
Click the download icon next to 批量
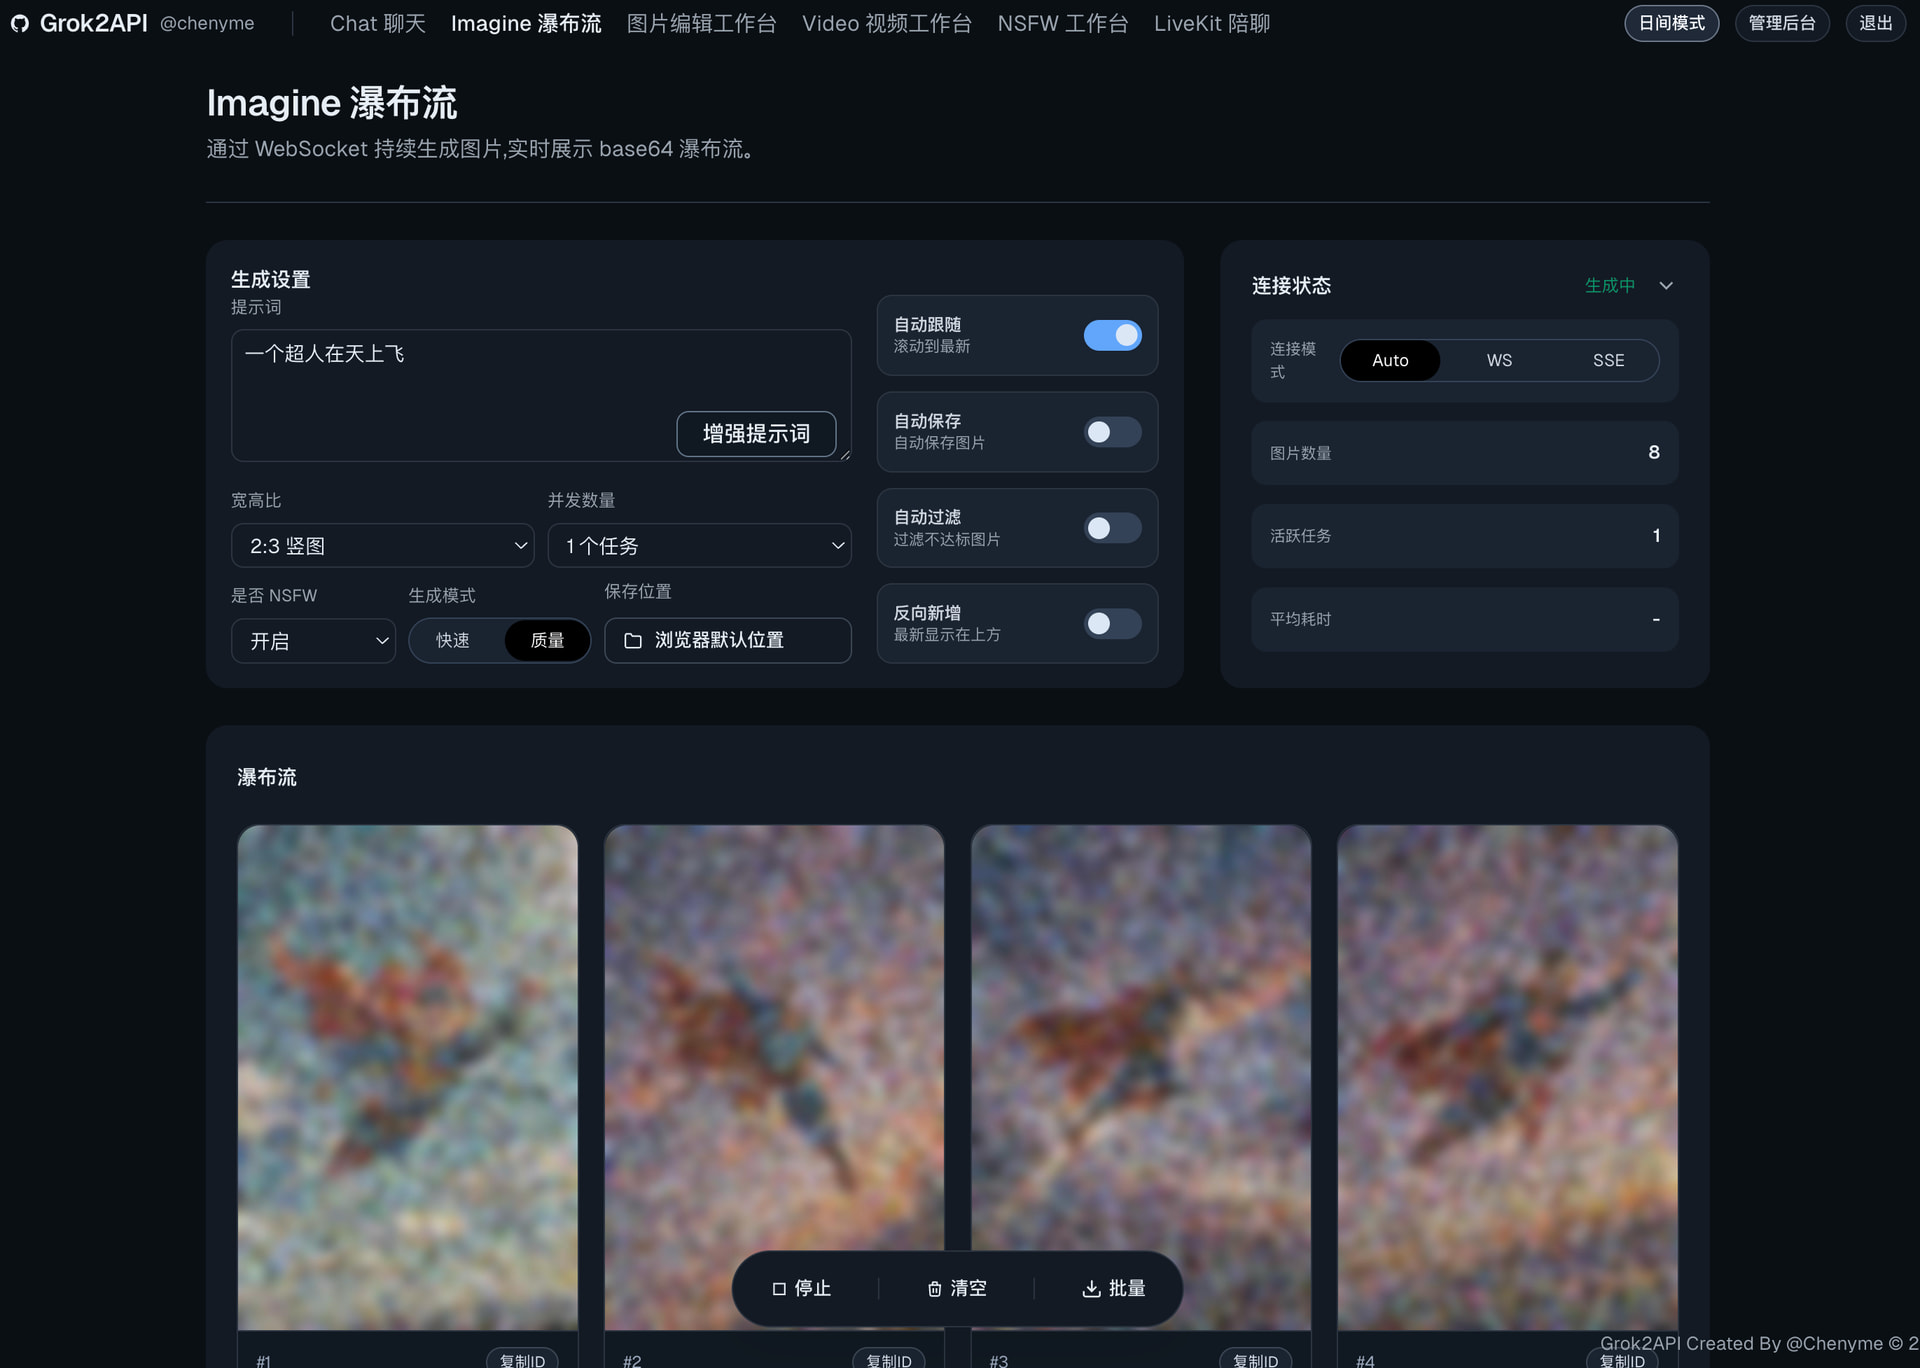coord(1091,1289)
